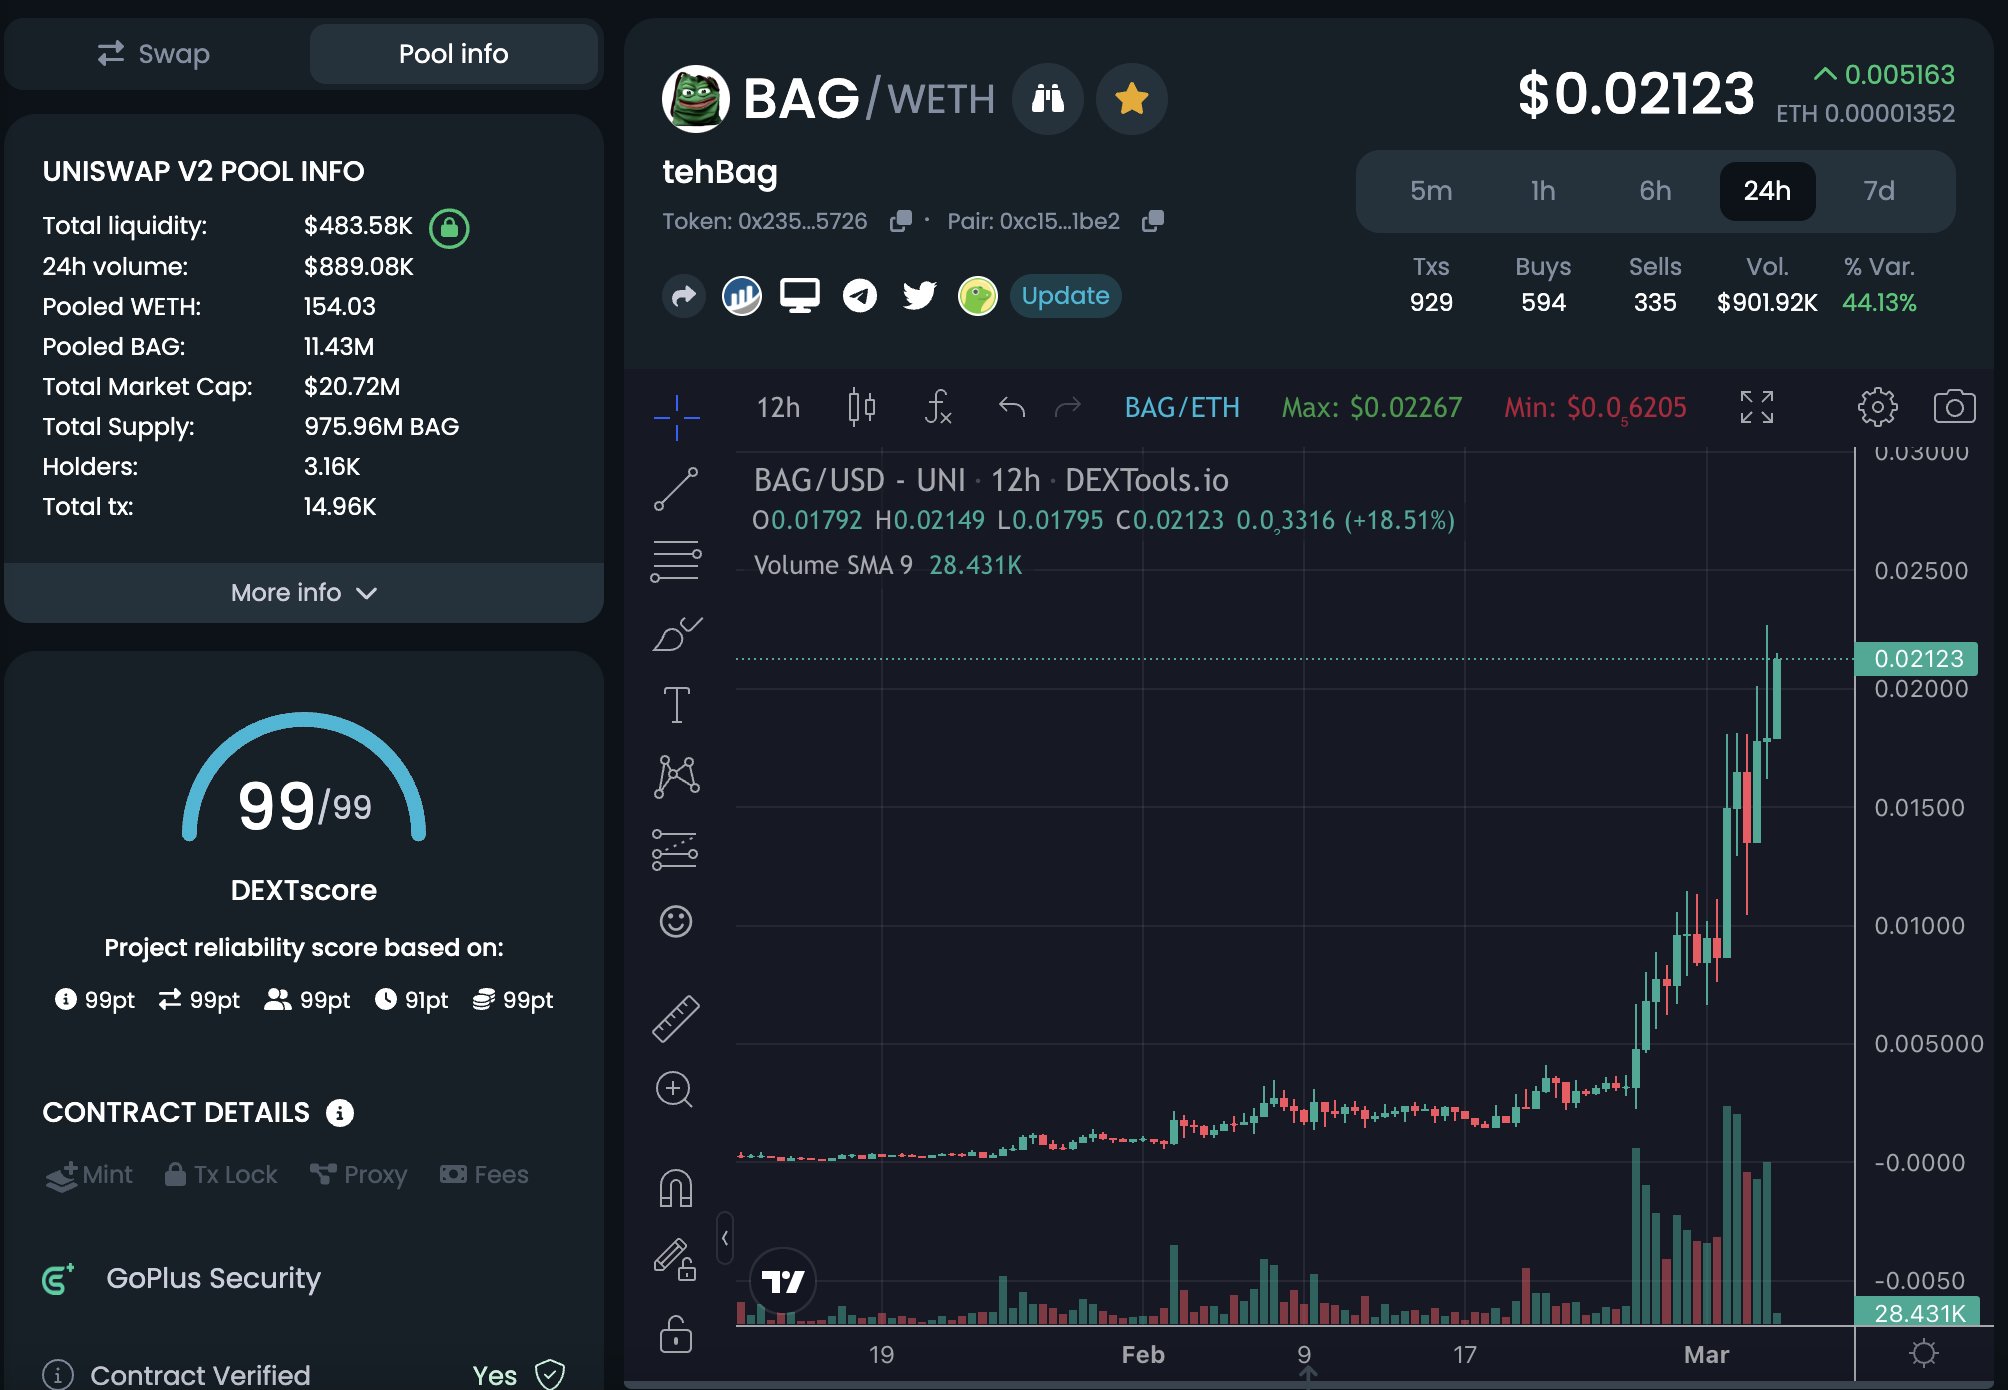This screenshot has height=1390, width=2008.
Task: Open the indicators fx button
Action: pos(937,407)
